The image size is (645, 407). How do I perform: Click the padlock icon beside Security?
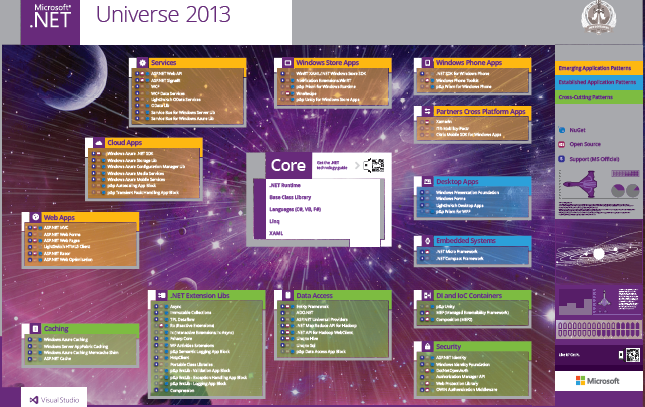[427, 347]
